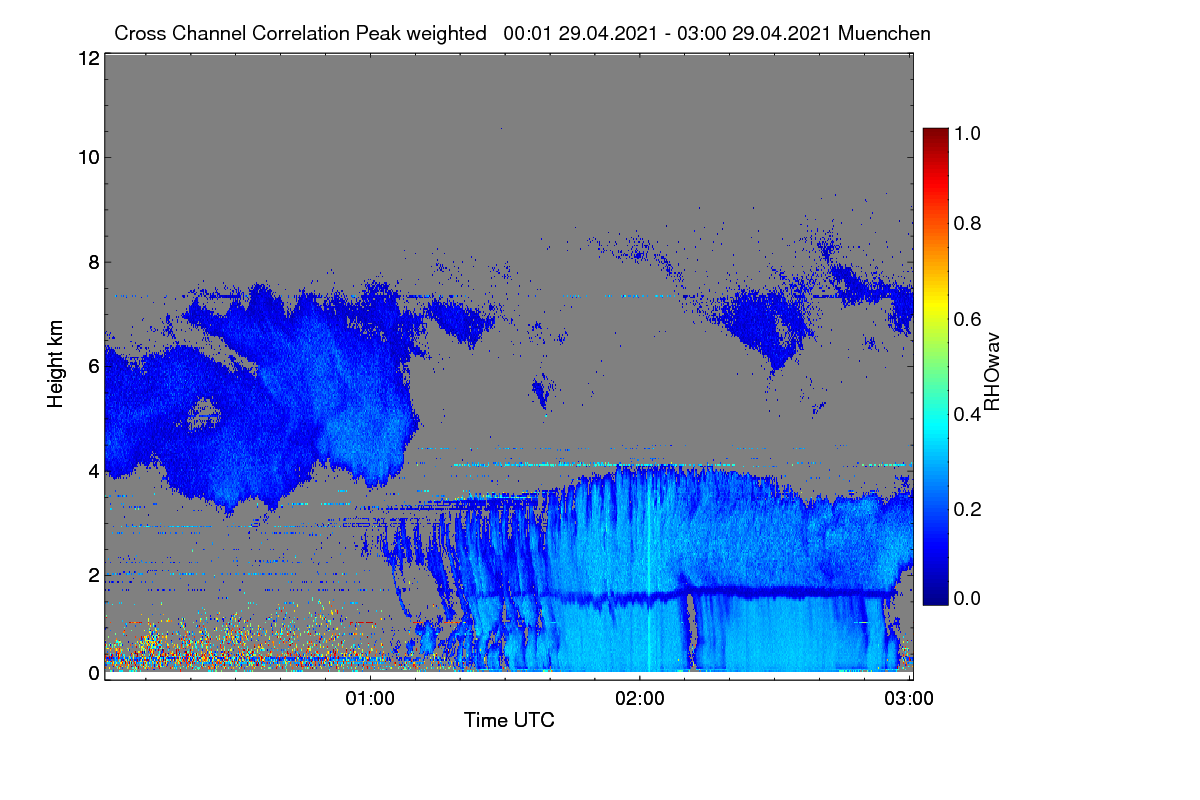Click the colorbar value 0.2
Screen dimensions: 1200x800
point(967,509)
